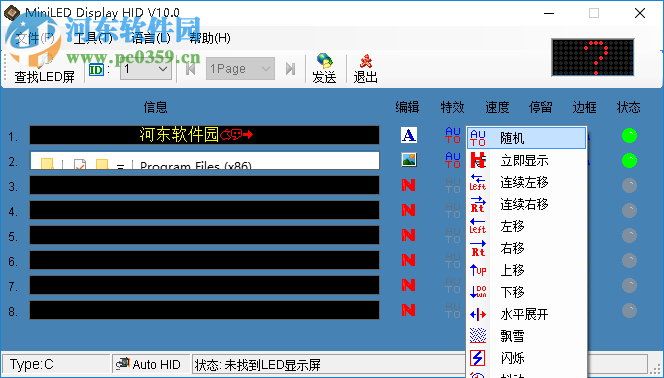Toggle the grey status light for row 4
664x378 pixels.
coord(629,210)
